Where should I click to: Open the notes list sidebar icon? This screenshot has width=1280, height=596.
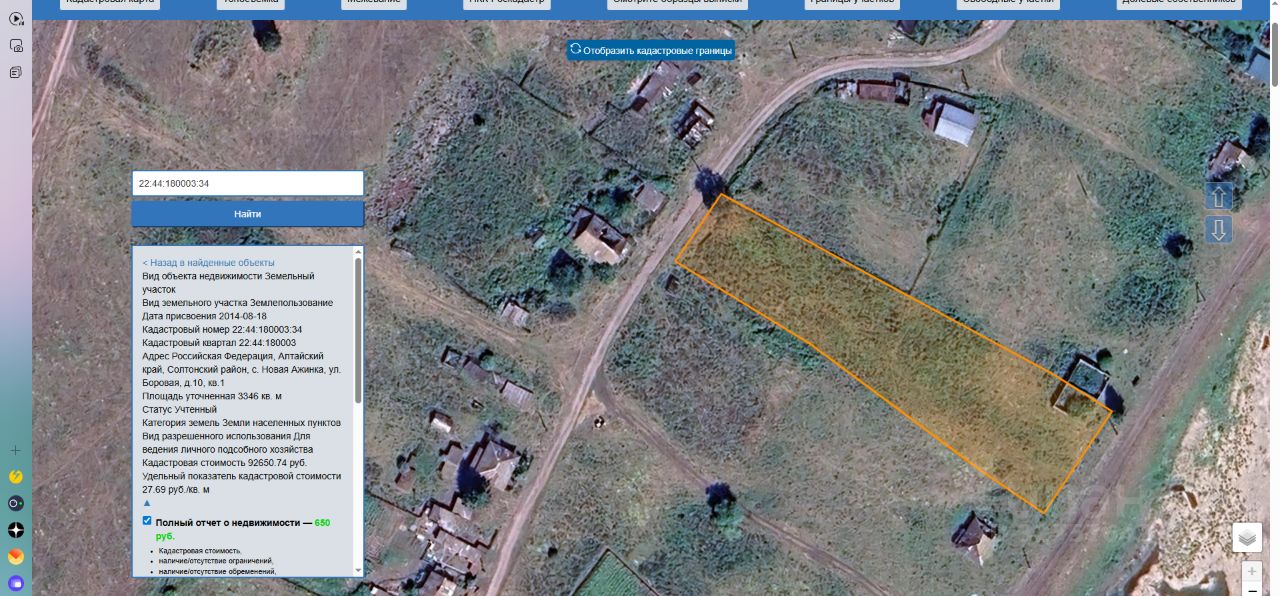16,72
